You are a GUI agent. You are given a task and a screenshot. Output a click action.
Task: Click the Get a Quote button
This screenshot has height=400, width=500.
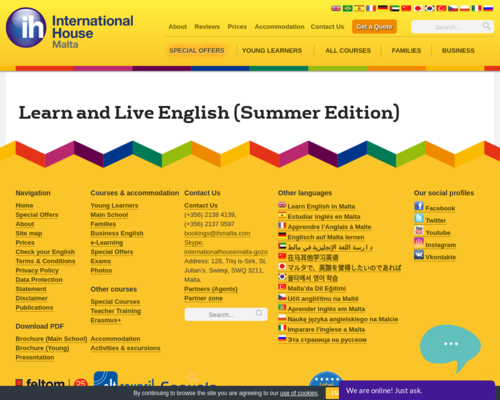click(x=374, y=27)
